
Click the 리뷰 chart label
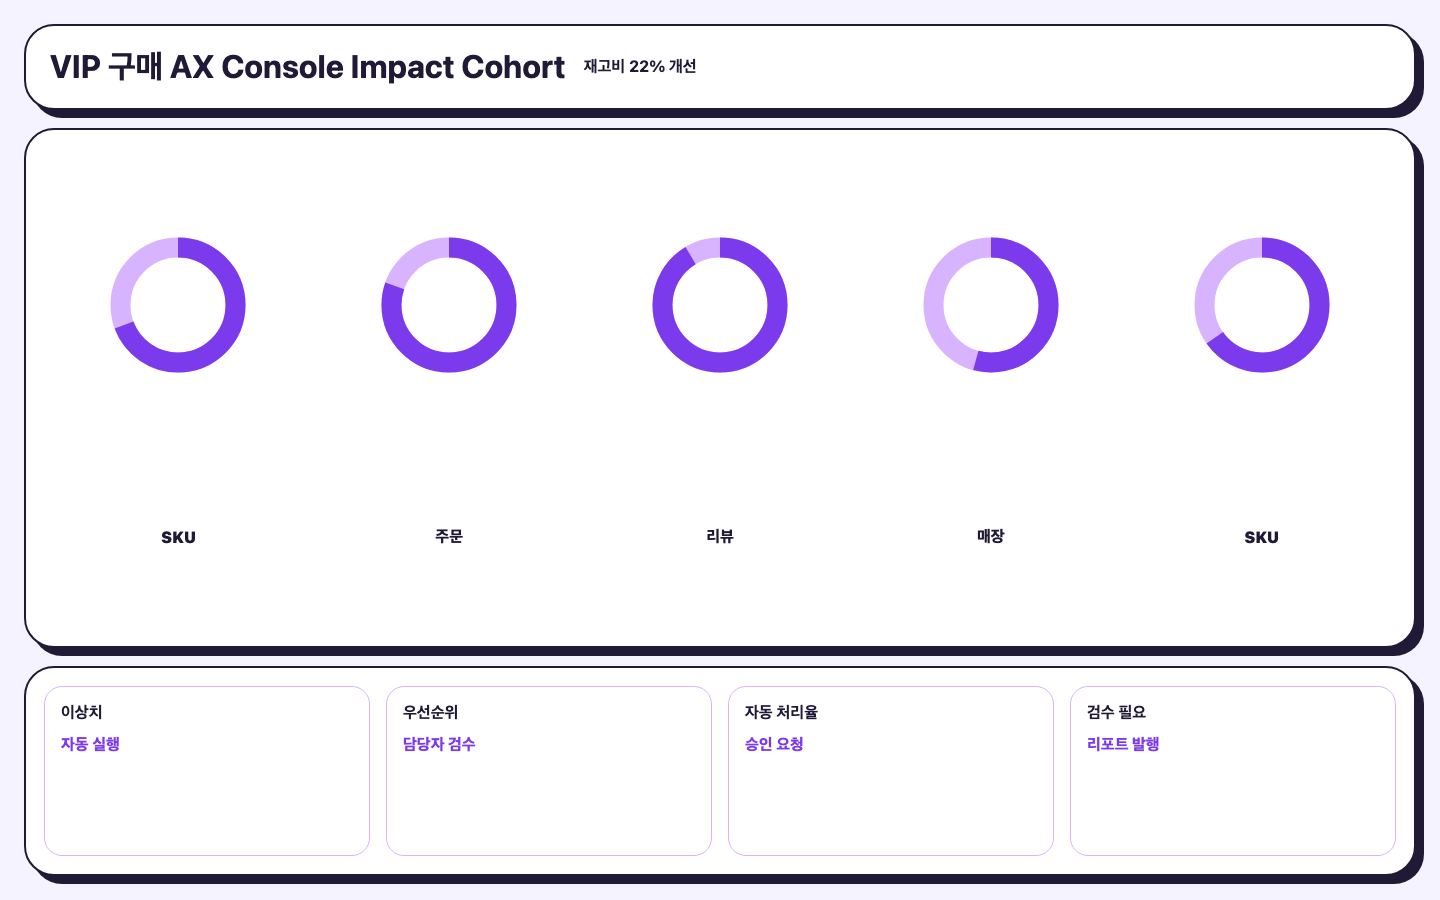click(720, 537)
